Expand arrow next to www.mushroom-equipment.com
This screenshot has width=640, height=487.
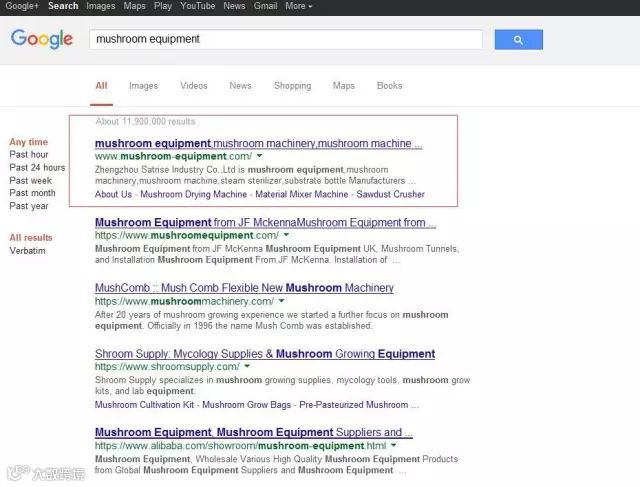click(x=260, y=156)
